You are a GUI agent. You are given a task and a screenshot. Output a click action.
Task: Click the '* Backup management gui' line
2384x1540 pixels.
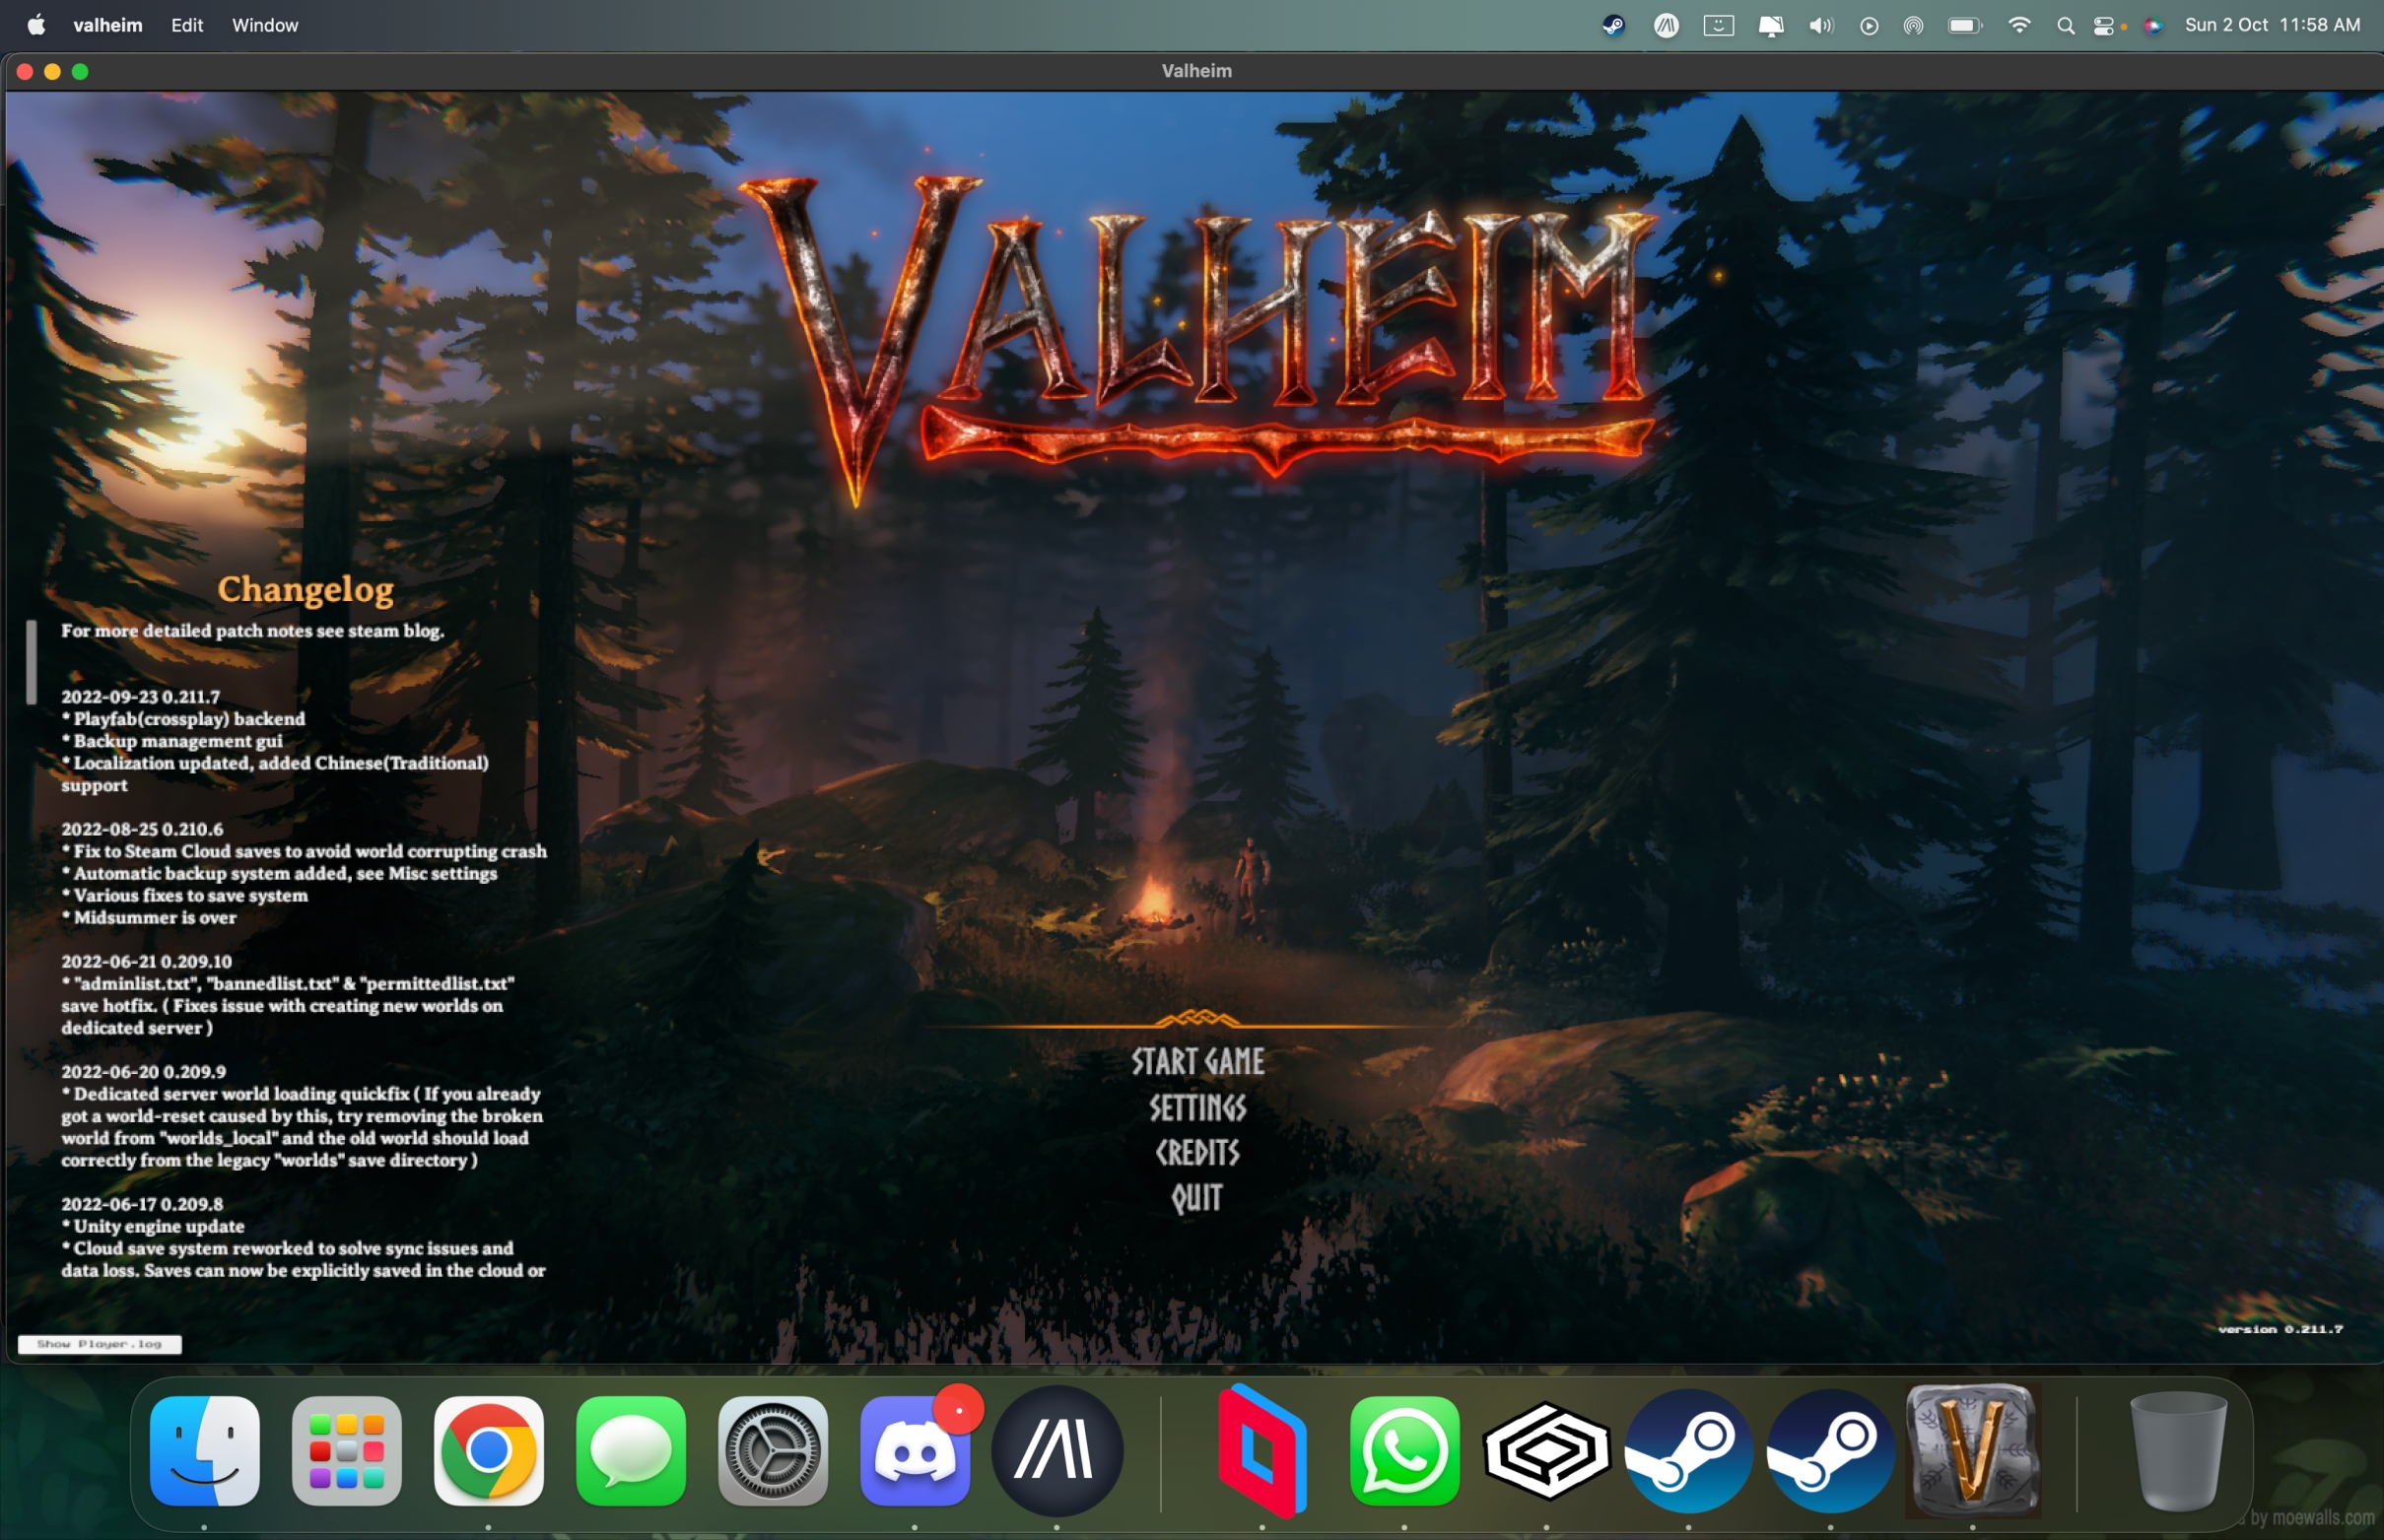pyautogui.click(x=172, y=741)
